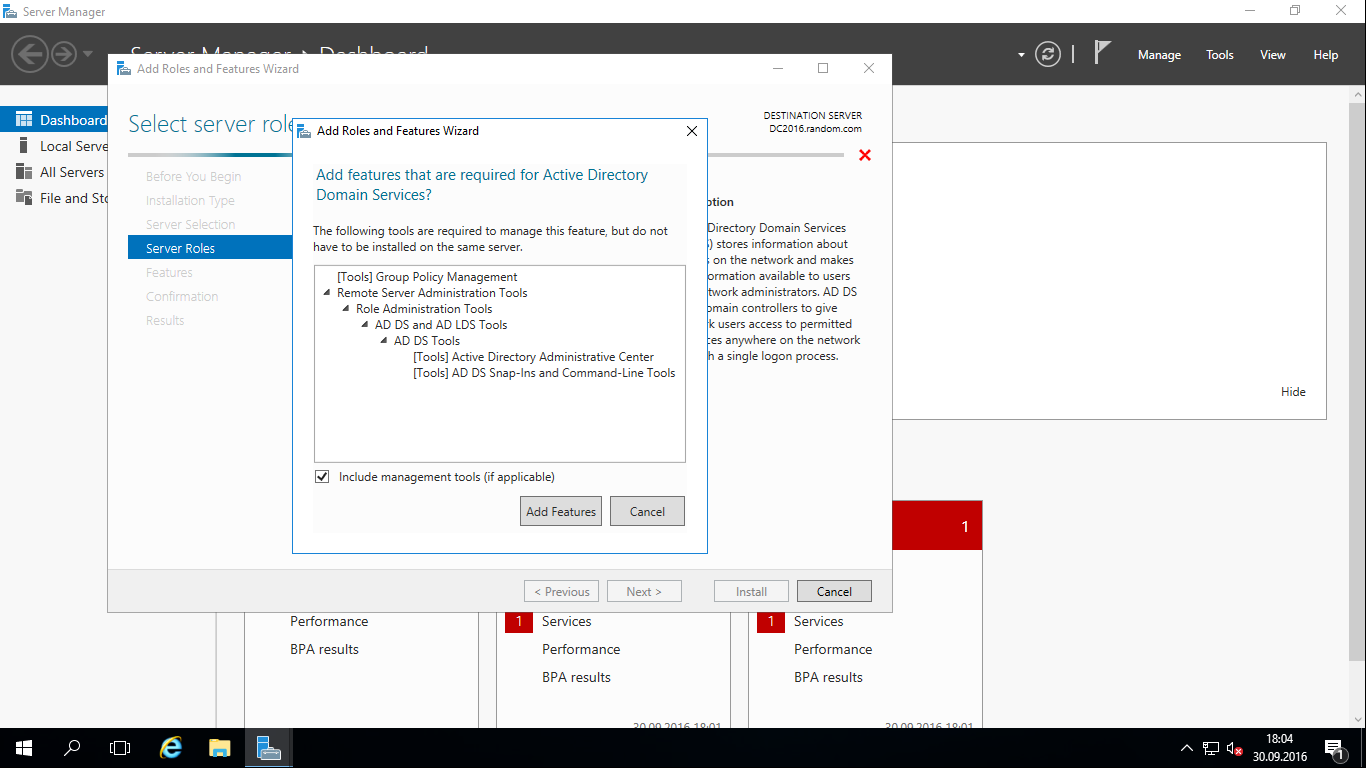This screenshot has width=1366, height=768.
Task: Open the View menu
Action: (1273, 55)
